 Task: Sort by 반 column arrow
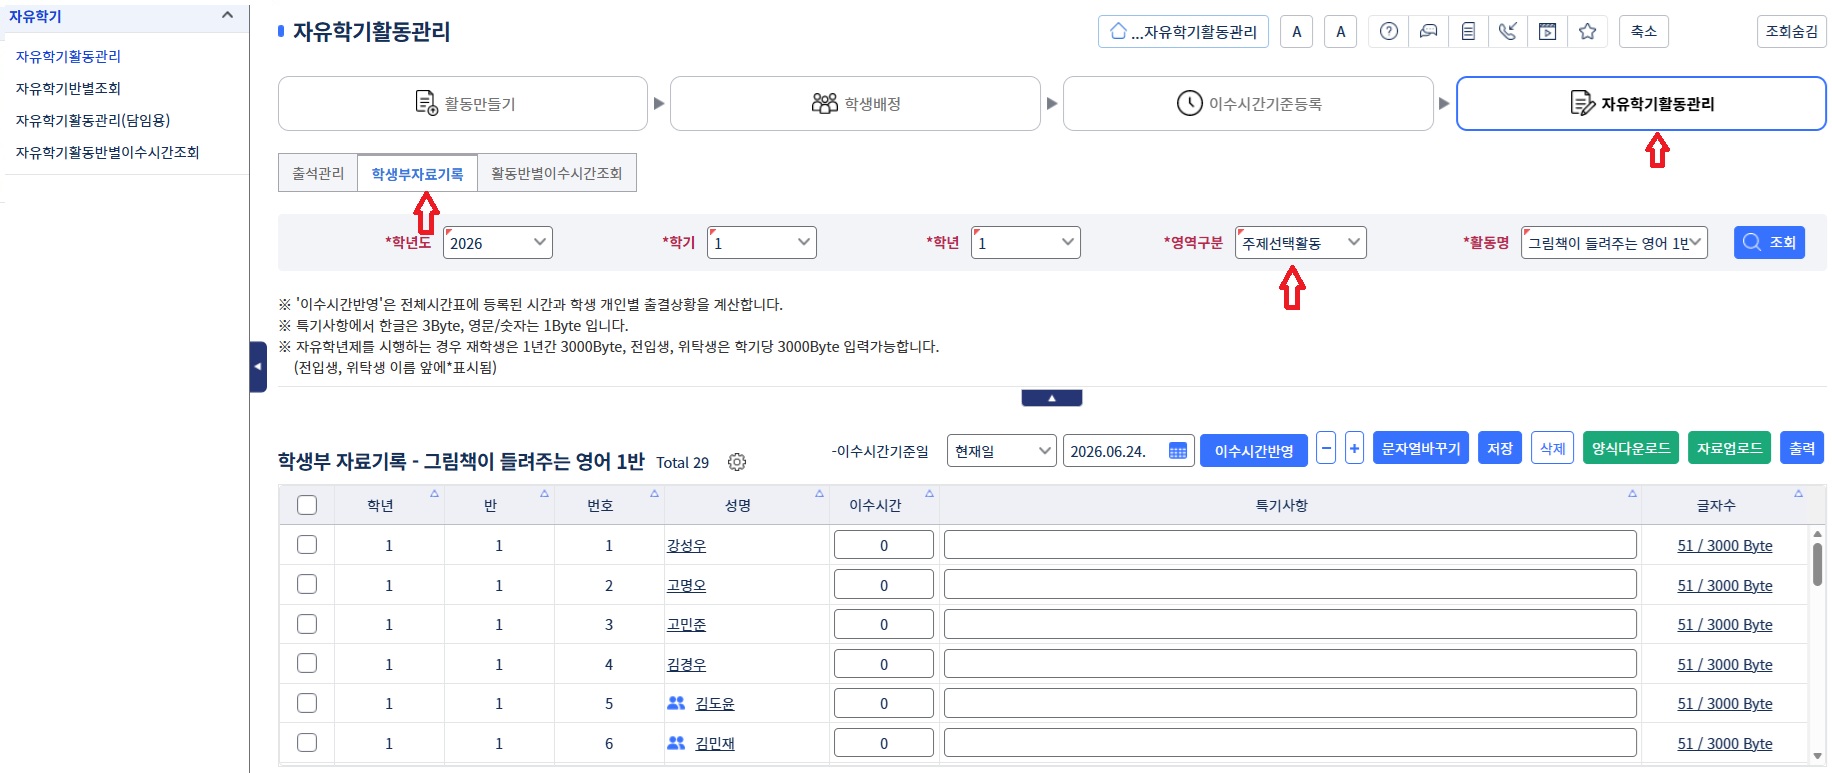click(x=544, y=493)
